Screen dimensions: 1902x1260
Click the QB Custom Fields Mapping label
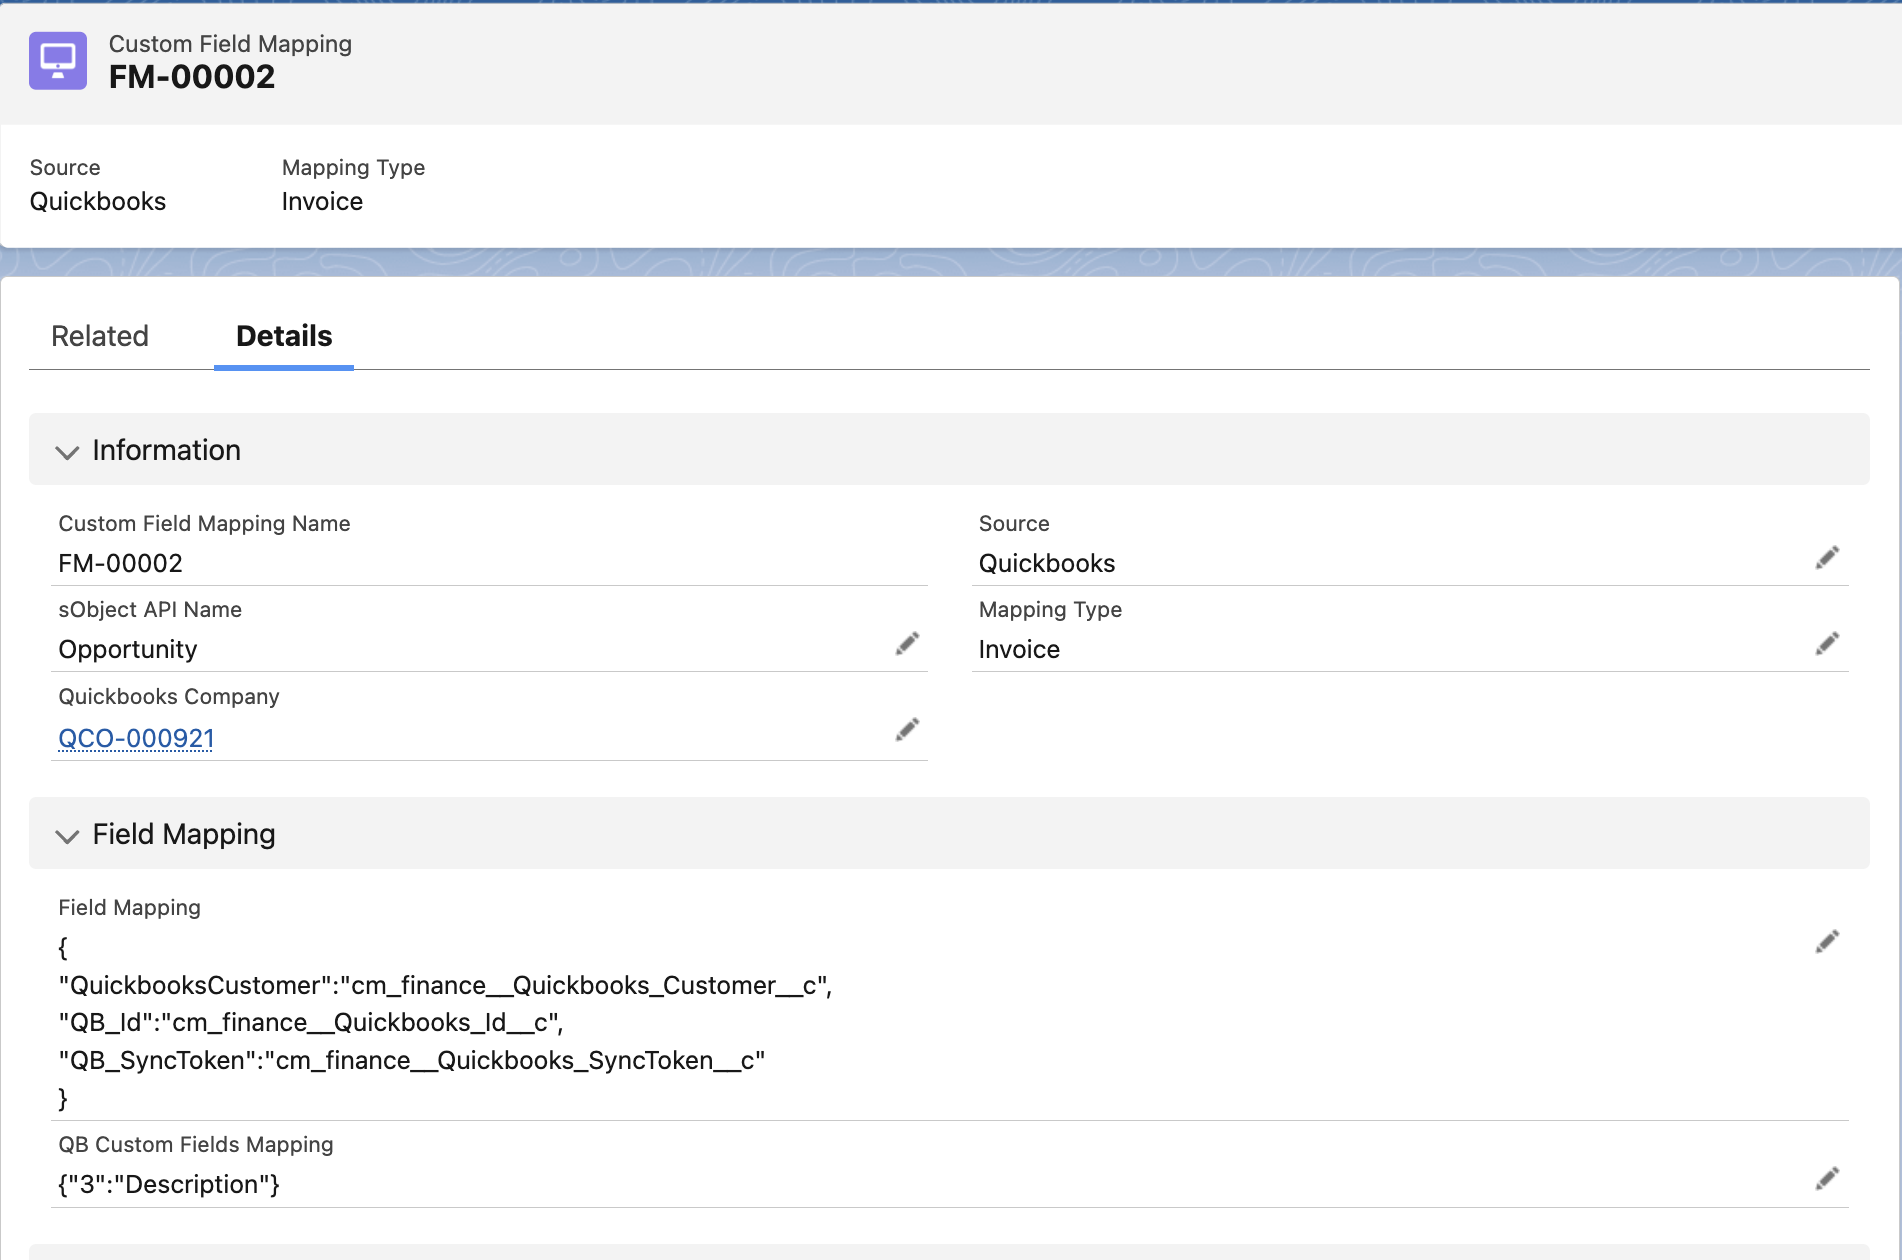click(x=196, y=1144)
